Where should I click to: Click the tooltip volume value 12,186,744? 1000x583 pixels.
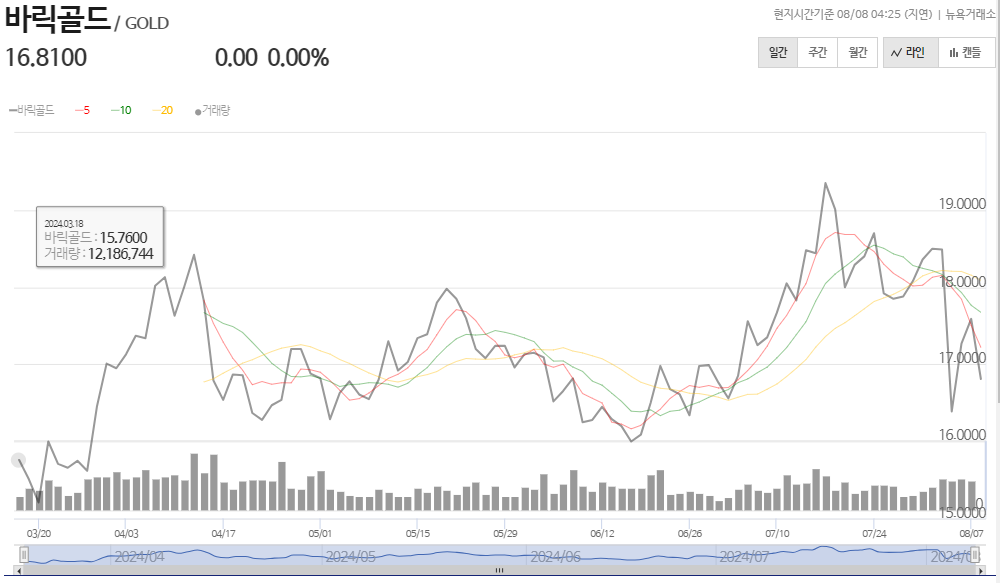pos(121,254)
